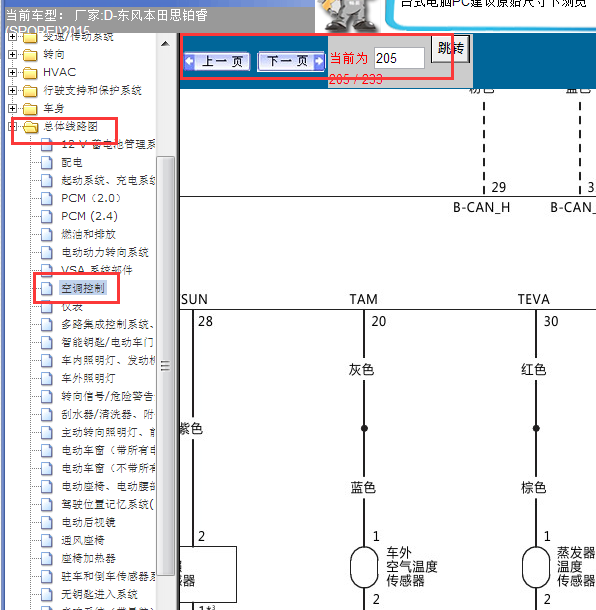
Task: Click the 蒸发器温度传感器 label
Action: click(x=576, y=566)
